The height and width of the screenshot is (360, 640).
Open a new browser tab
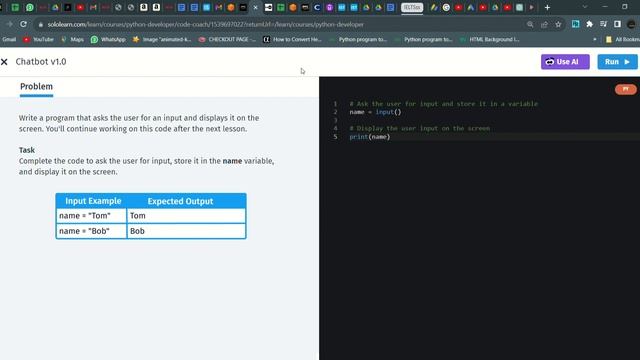pyautogui.click(x=547, y=7)
